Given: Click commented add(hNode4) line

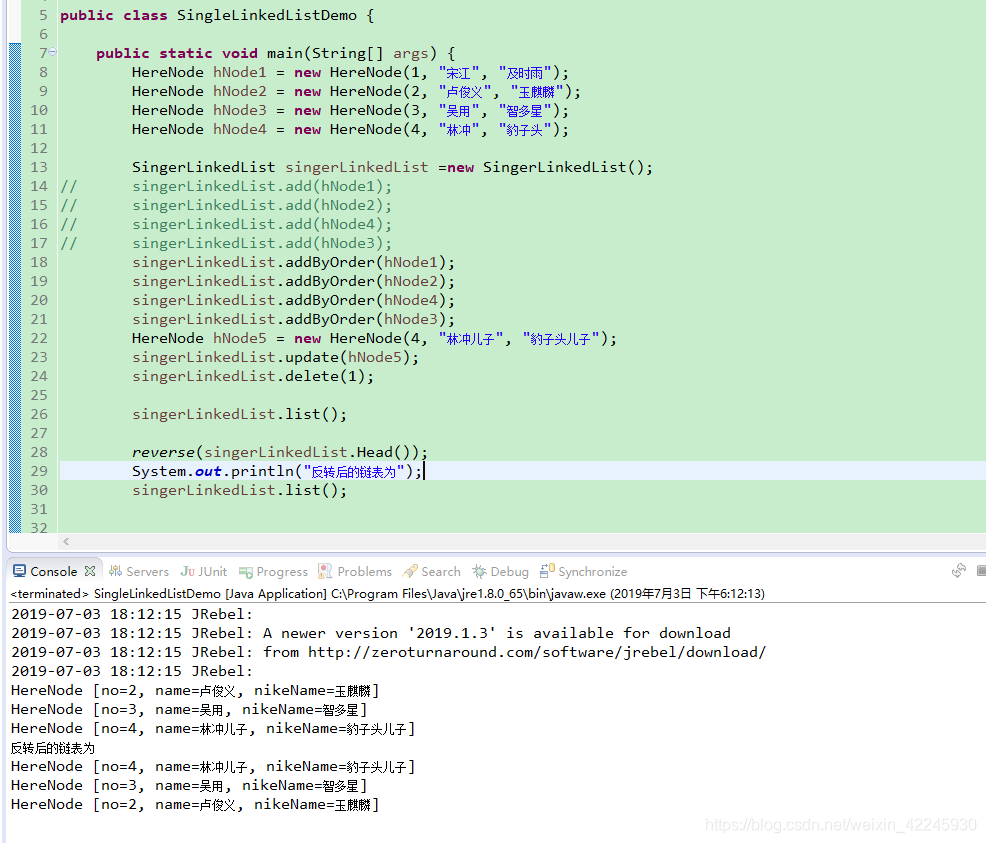Looking at the screenshot, I should 262,224.
